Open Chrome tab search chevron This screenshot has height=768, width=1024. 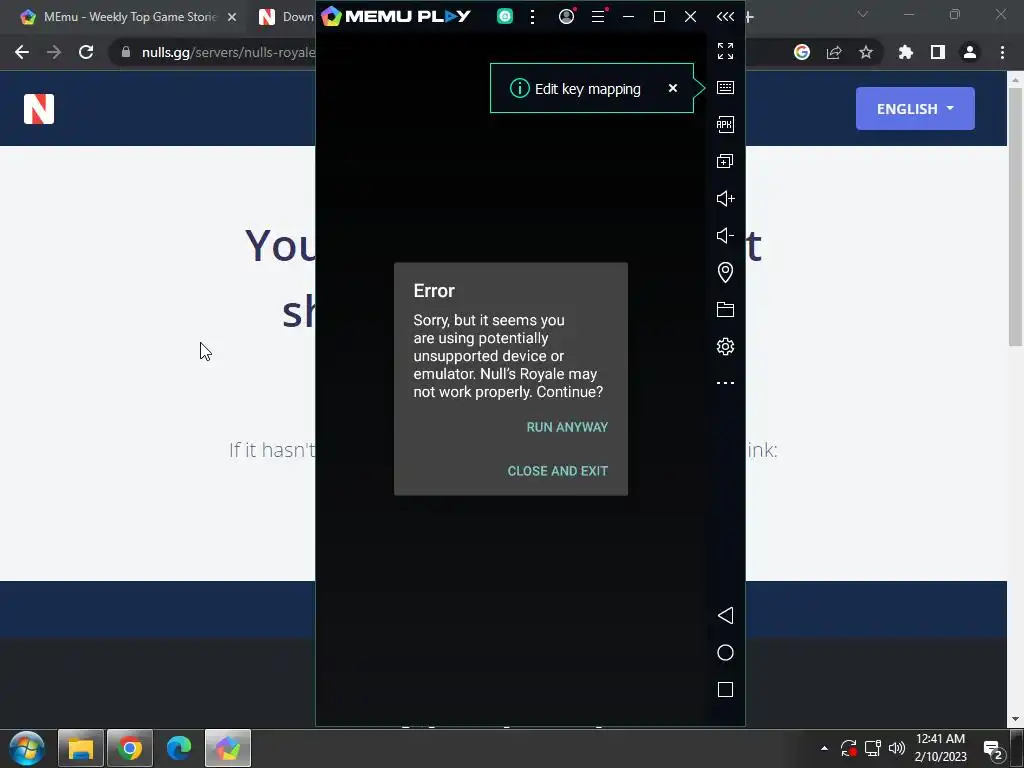pyautogui.click(x=863, y=14)
